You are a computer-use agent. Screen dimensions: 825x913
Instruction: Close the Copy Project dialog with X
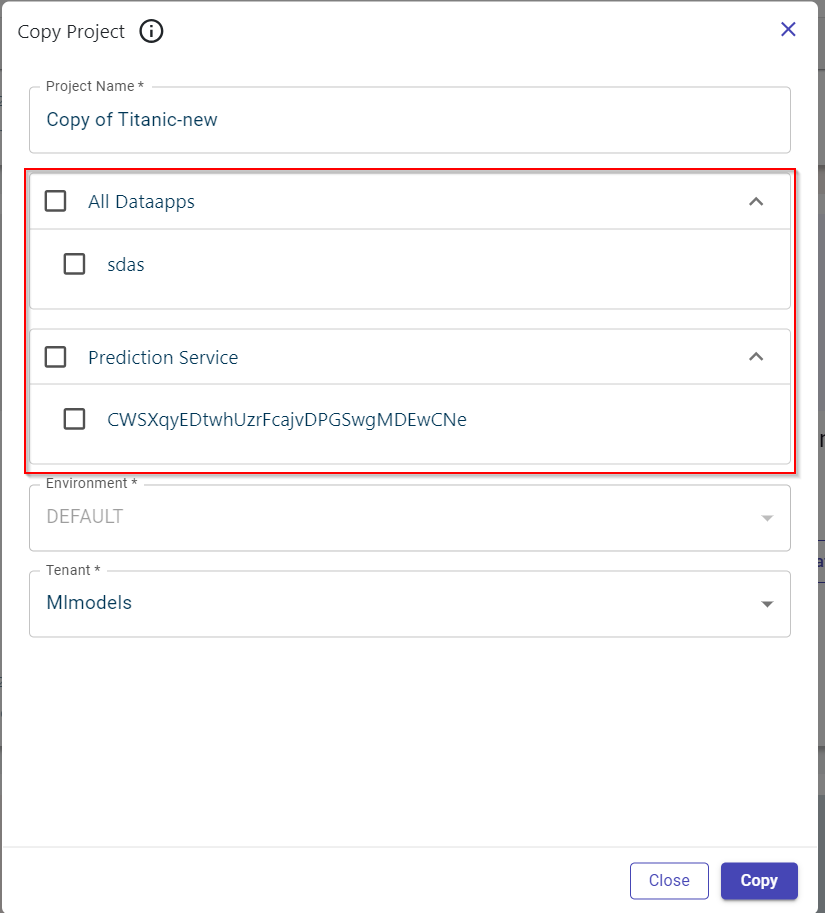(x=788, y=29)
